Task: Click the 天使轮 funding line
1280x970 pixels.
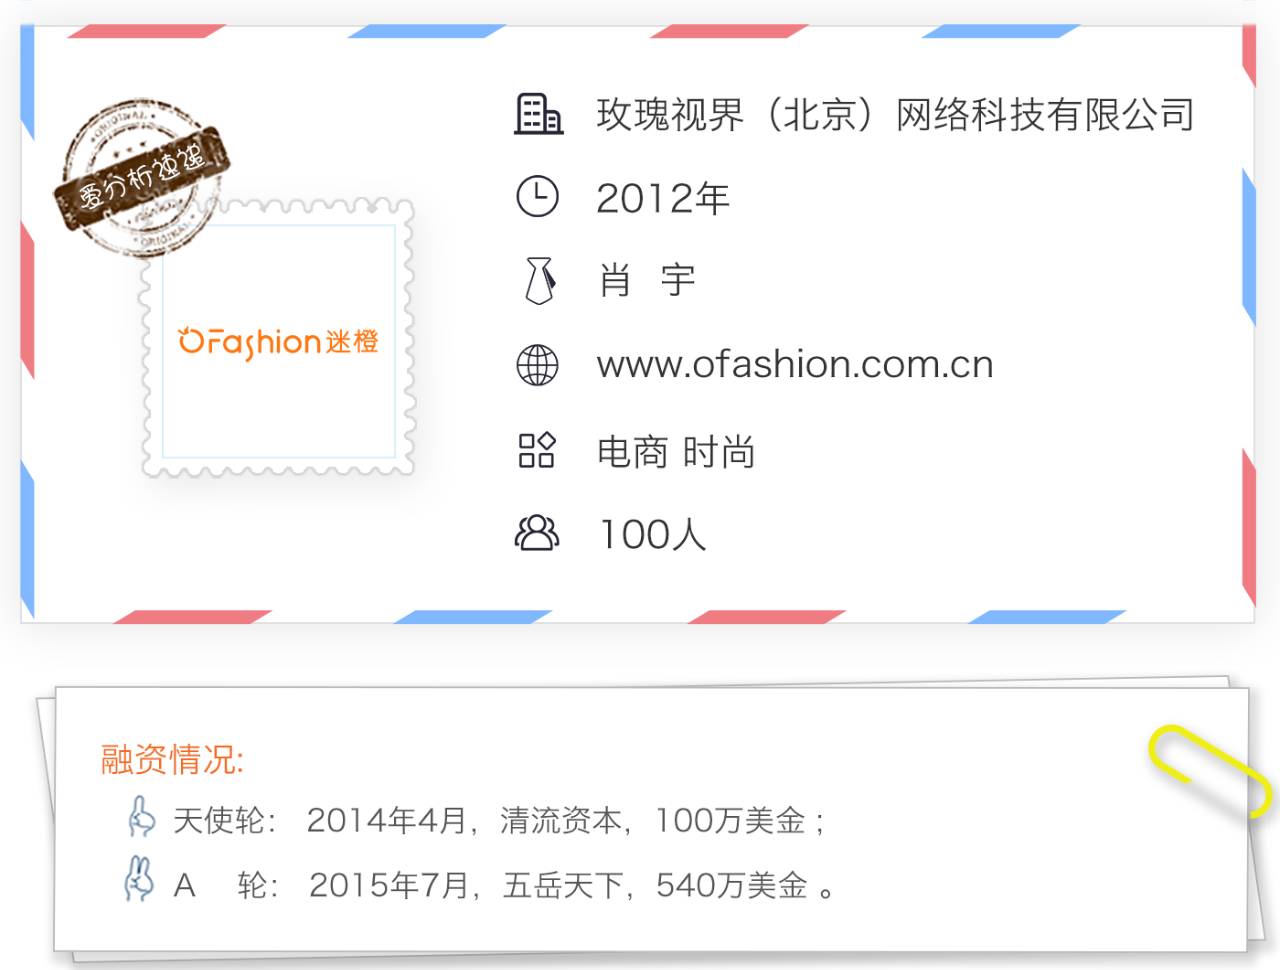Action: pyautogui.click(x=498, y=820)
